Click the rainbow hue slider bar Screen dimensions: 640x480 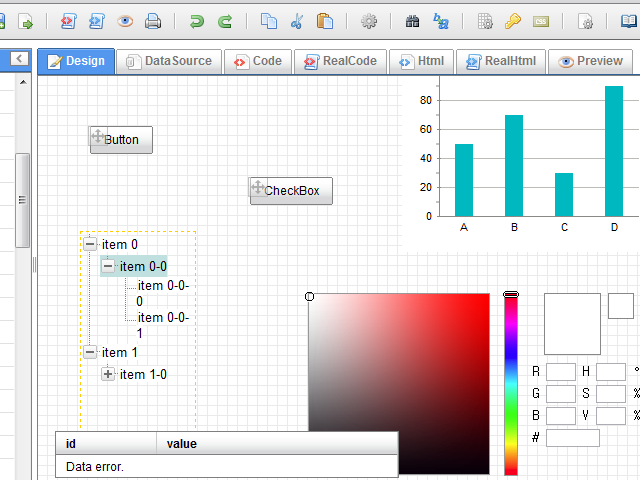tap(511, 385)
